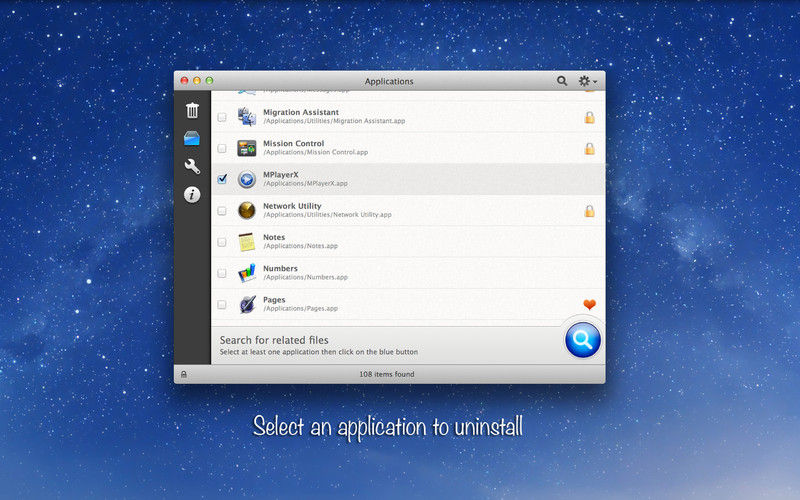Image resolution: width=800 pixels, height=500 pixels.
Task: Click the '108 items found' status text
Action: coord(387,374)
